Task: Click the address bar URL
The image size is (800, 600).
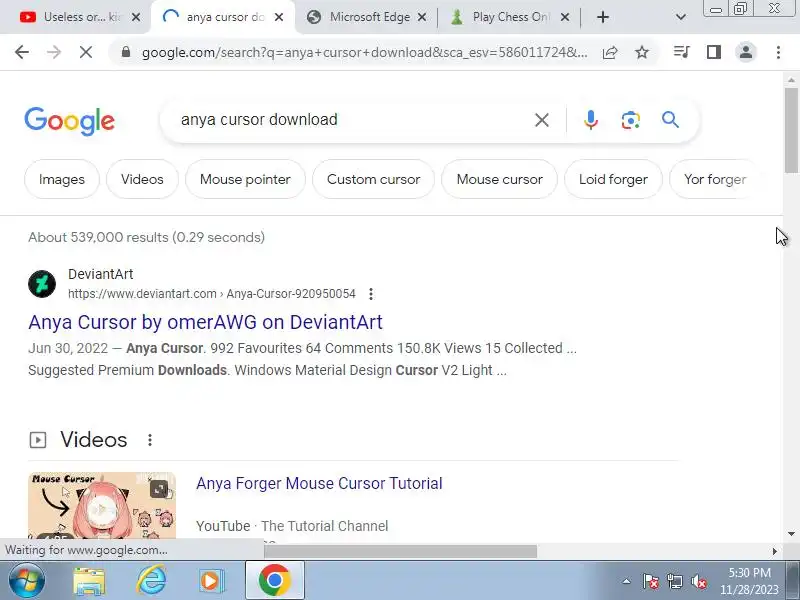Action: (364, 52)
